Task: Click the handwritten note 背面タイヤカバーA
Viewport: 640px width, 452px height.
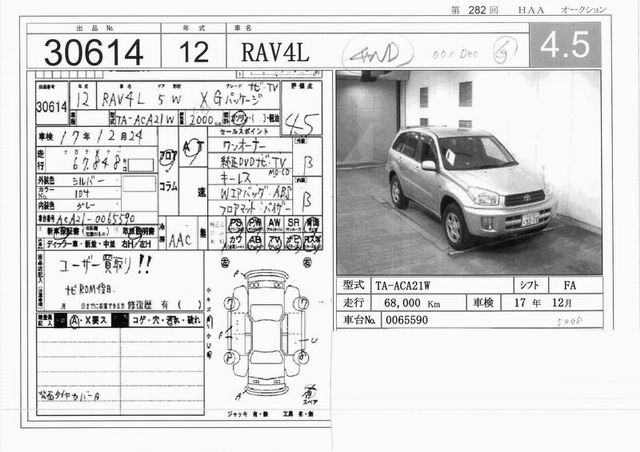Action: [69, 395]
